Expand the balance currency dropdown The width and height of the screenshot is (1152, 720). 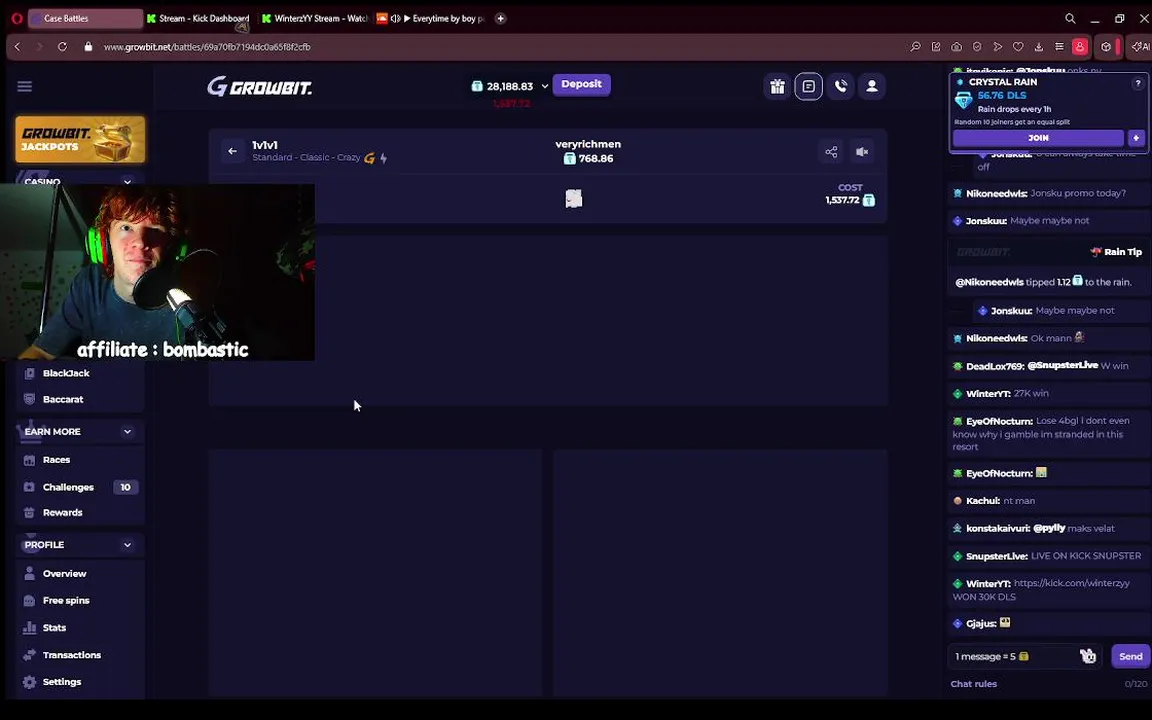pos(544,86)
